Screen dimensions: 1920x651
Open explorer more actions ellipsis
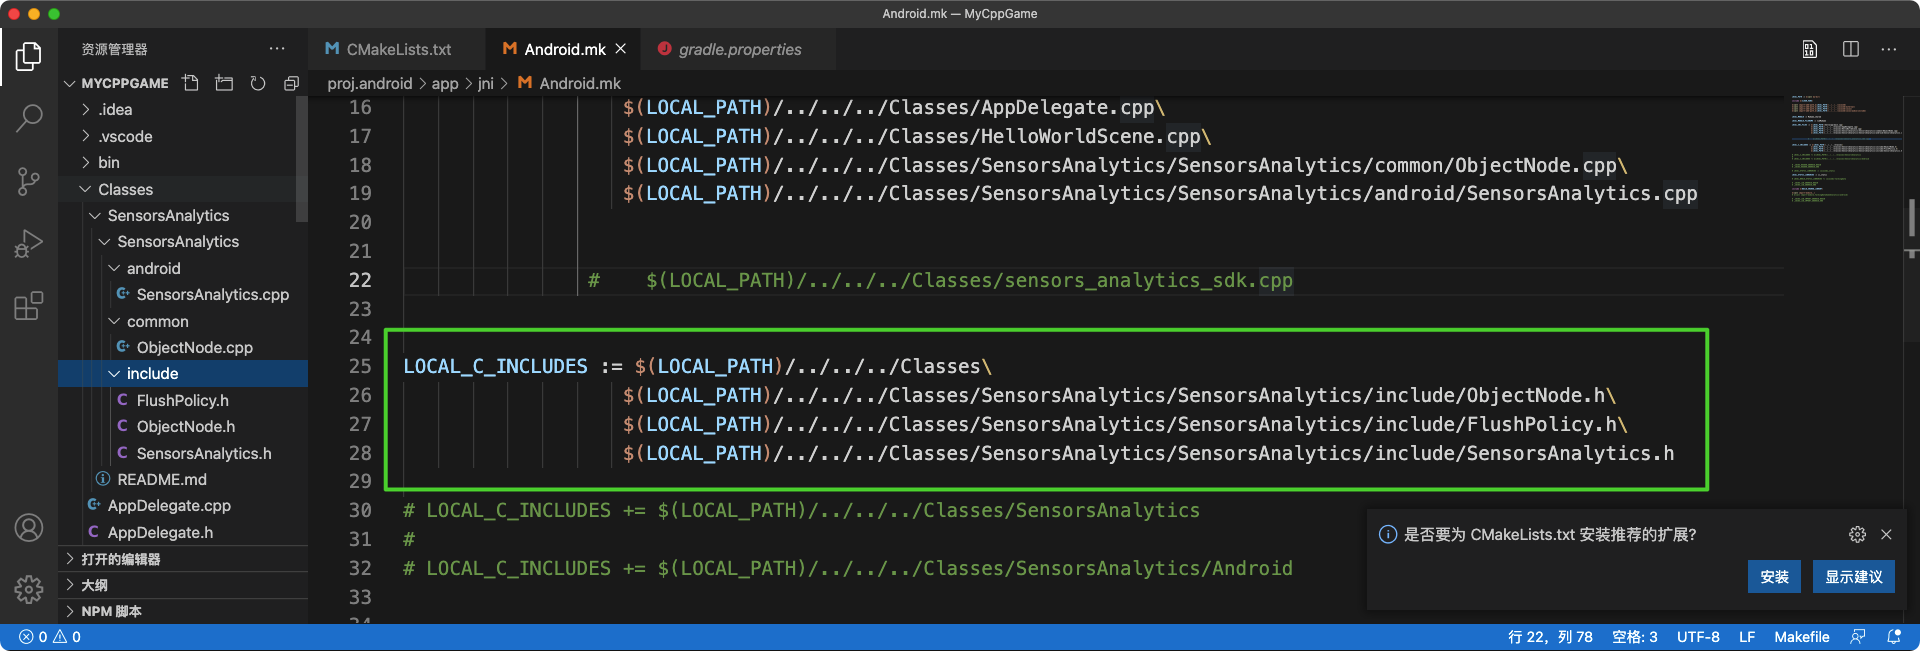pyautogui.click(x=277, y=49)
